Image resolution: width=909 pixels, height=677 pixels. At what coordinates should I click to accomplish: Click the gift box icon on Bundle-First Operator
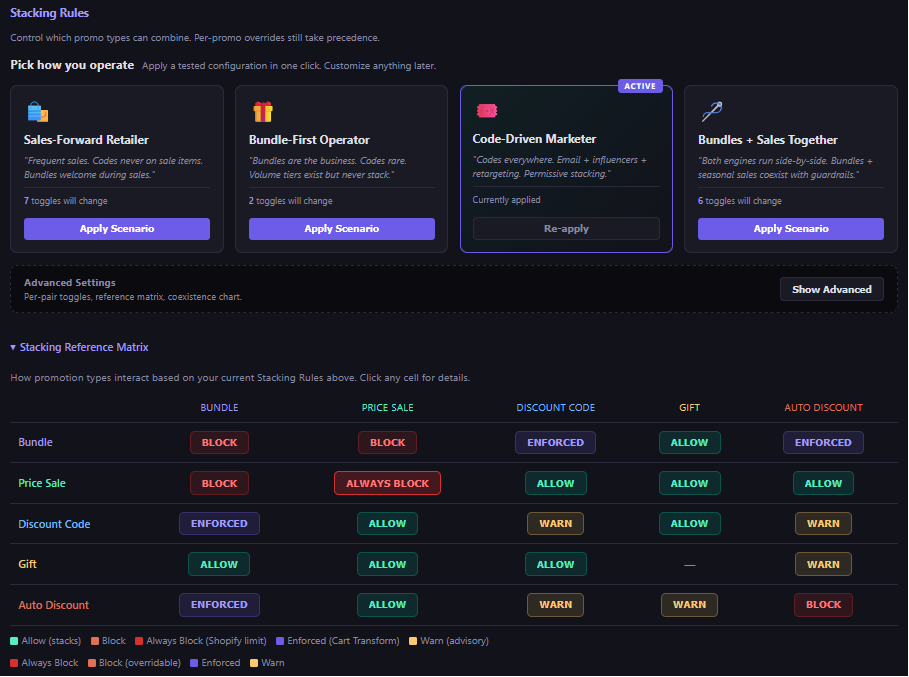point(263,112)
